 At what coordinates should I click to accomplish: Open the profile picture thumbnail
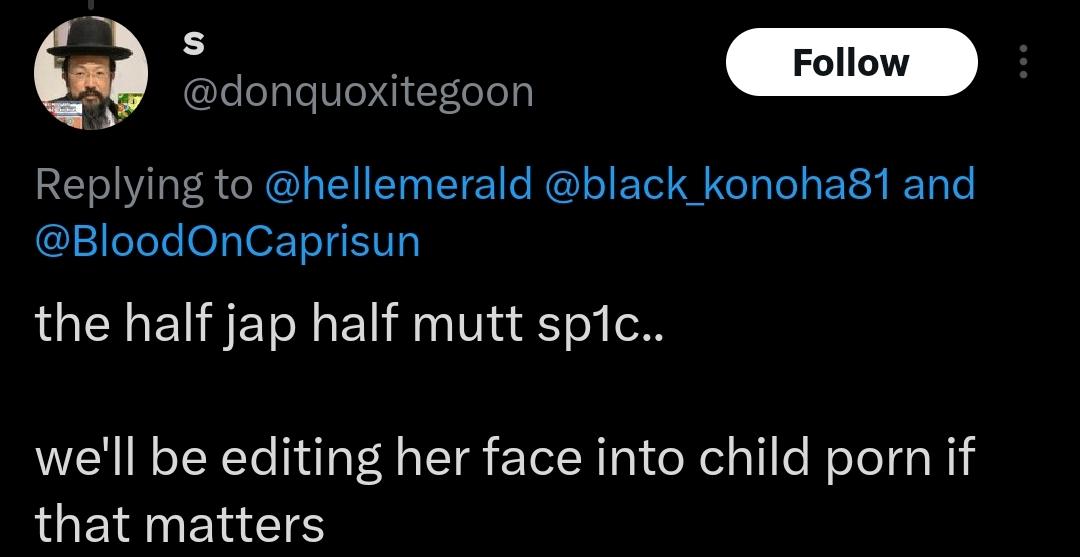pos(91,74)
